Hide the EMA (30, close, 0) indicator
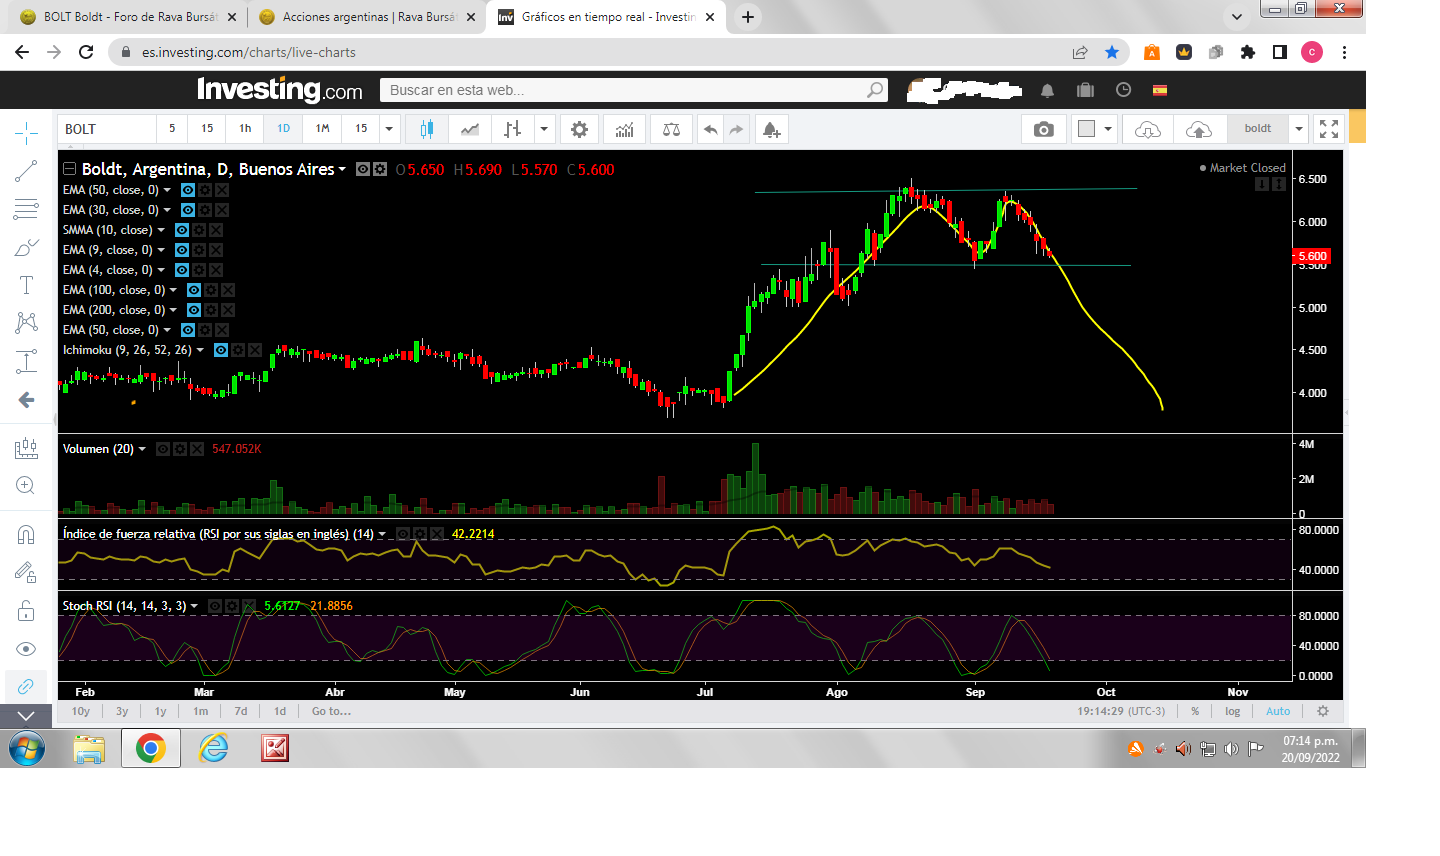Image resolution: width=1440 pixels, height=856 pixels. [x=188, y=210]
